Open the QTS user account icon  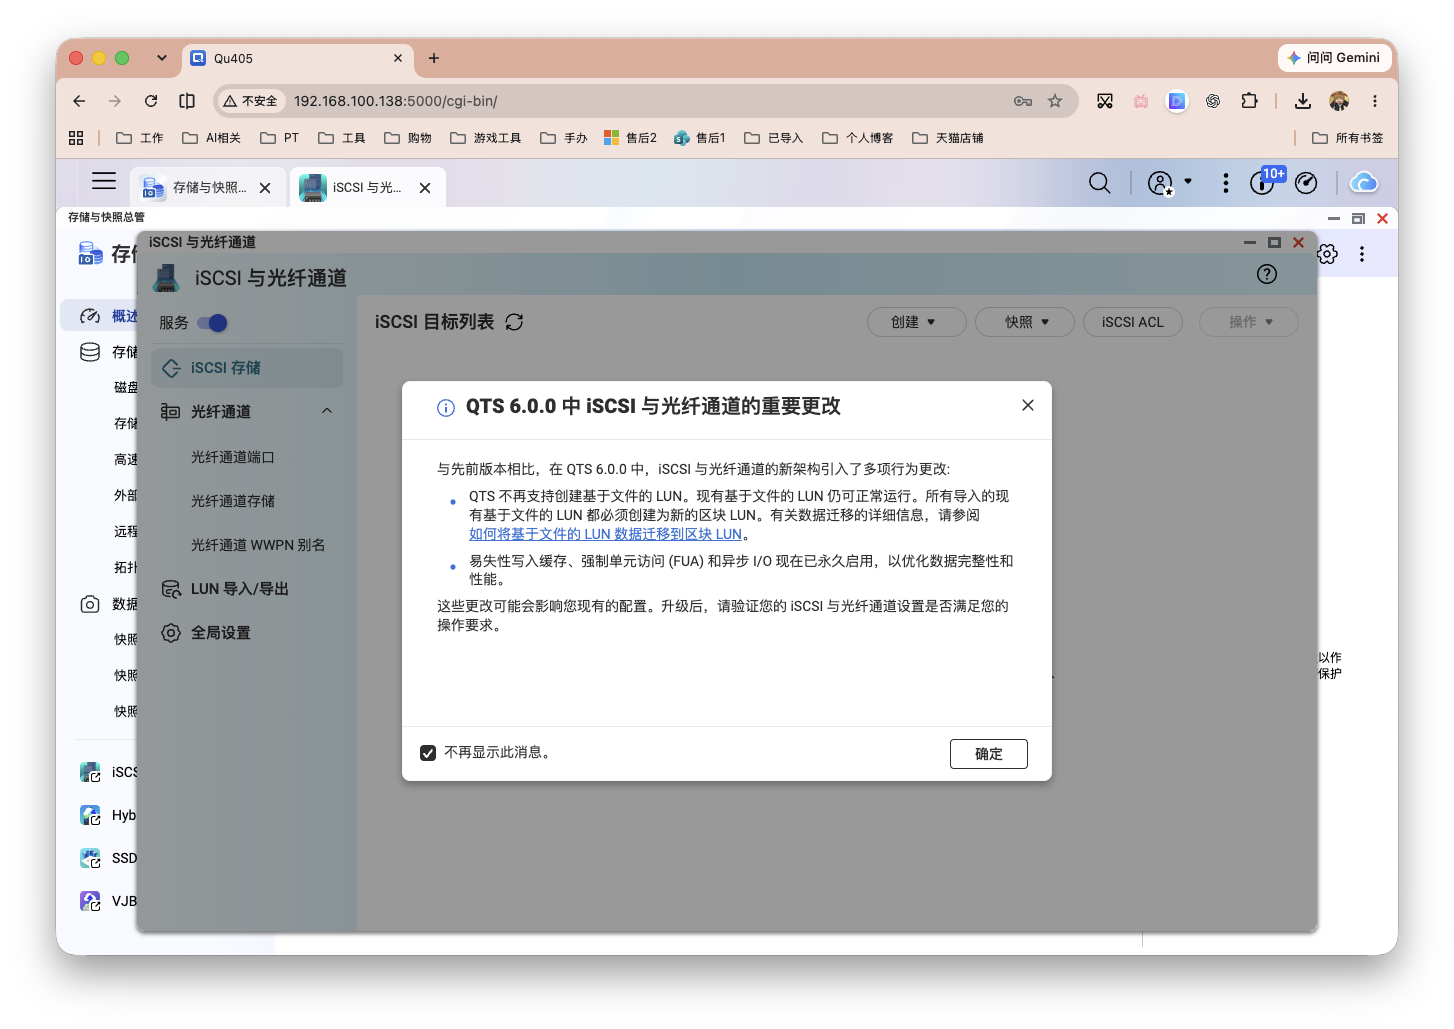(x=1160, y=183)
